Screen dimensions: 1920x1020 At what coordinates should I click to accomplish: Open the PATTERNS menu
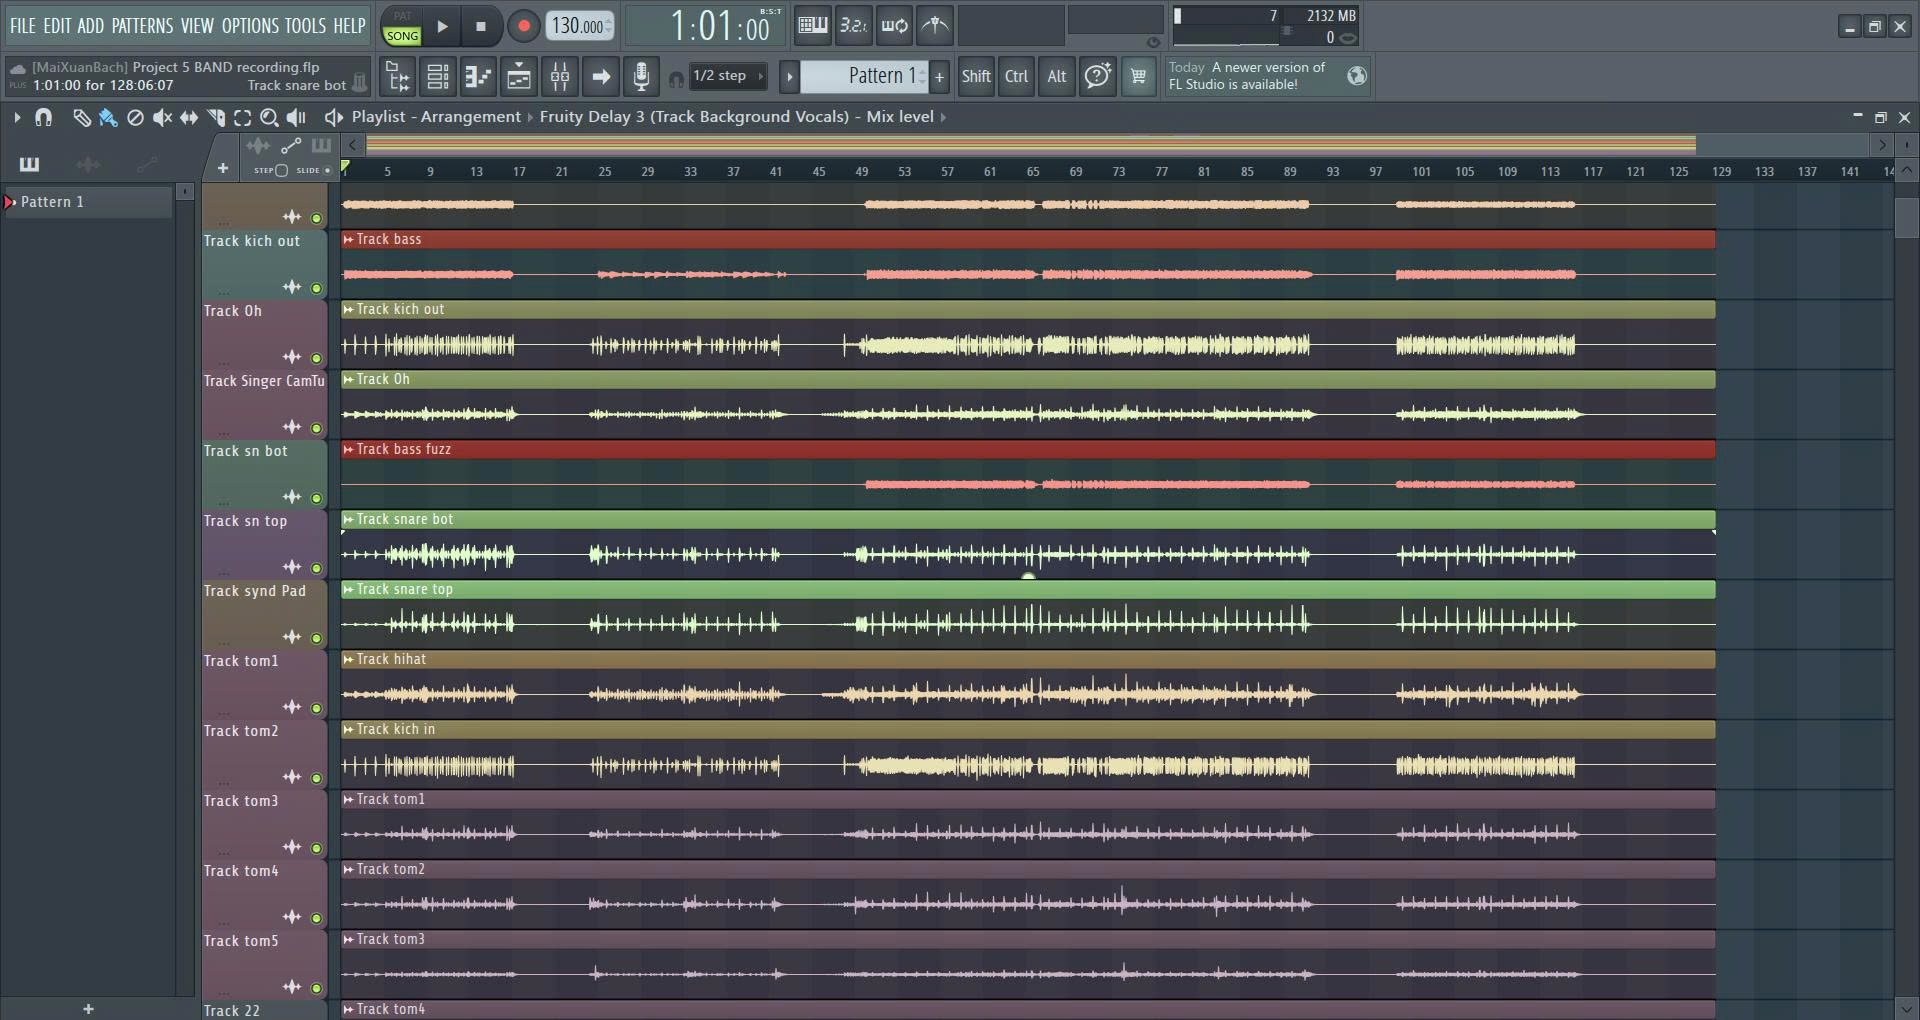[x=142, y=26]
